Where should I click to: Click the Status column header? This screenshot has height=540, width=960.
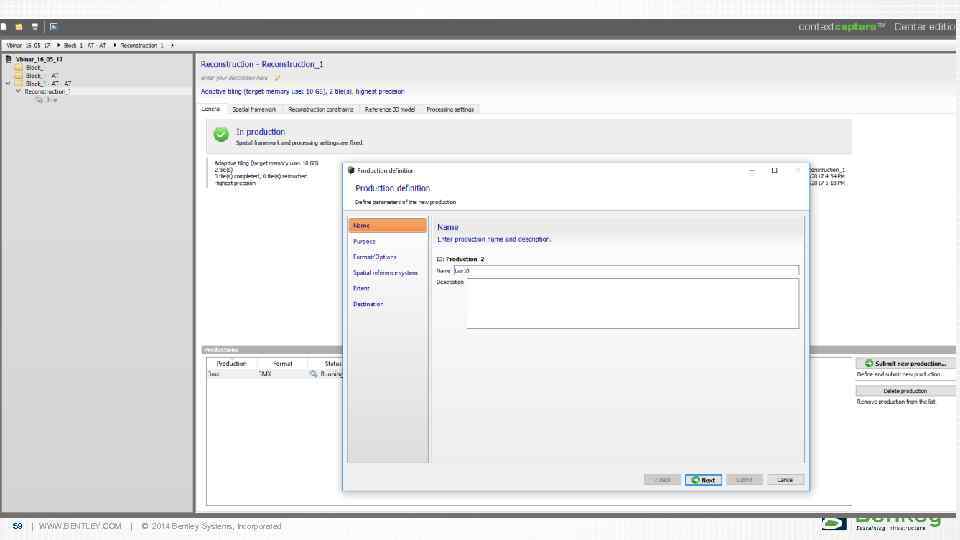[332, 364]
